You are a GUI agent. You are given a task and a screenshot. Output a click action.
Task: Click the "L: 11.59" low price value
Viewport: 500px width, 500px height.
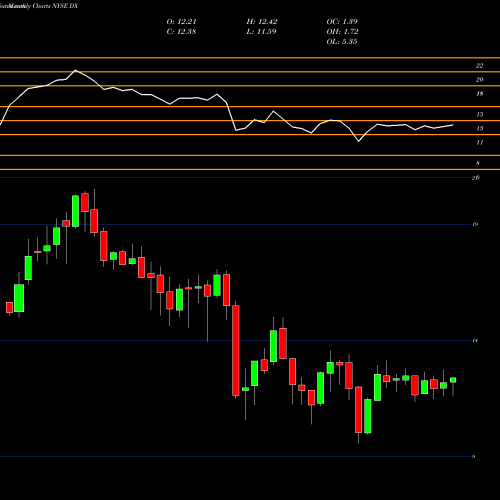[261, 32]
